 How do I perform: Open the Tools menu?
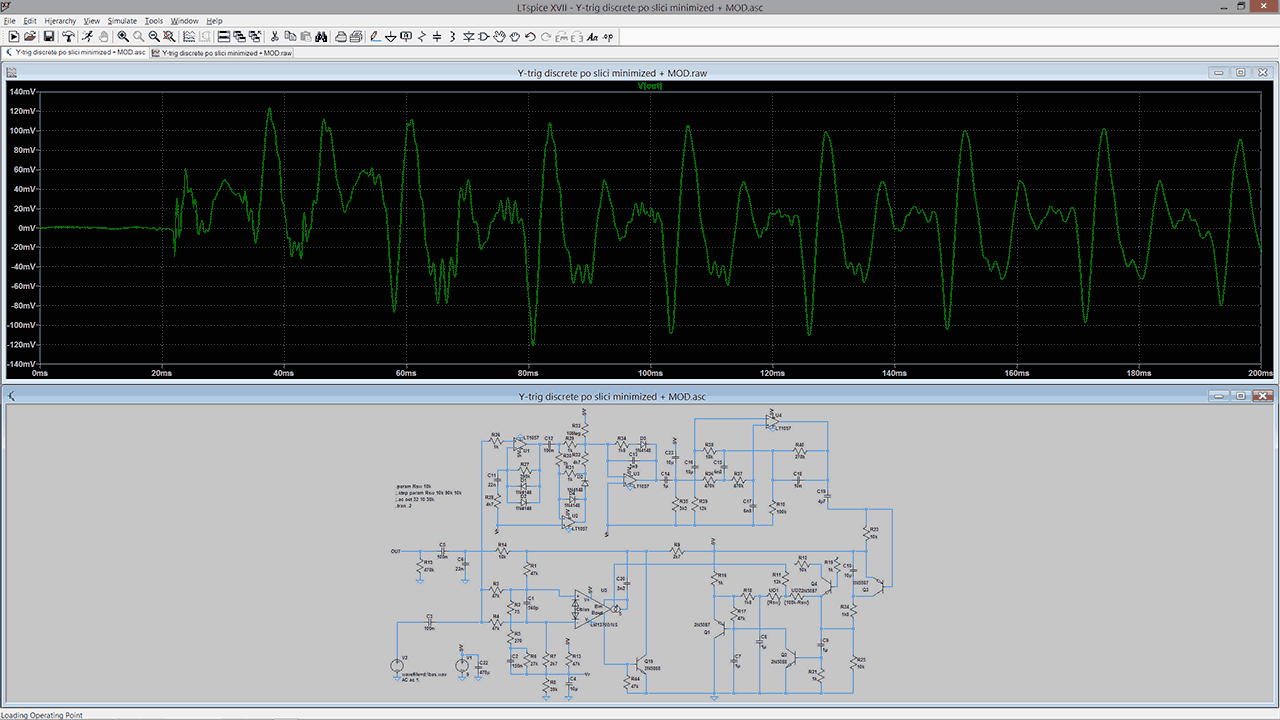pyautogui.click(x=154, y=21)
